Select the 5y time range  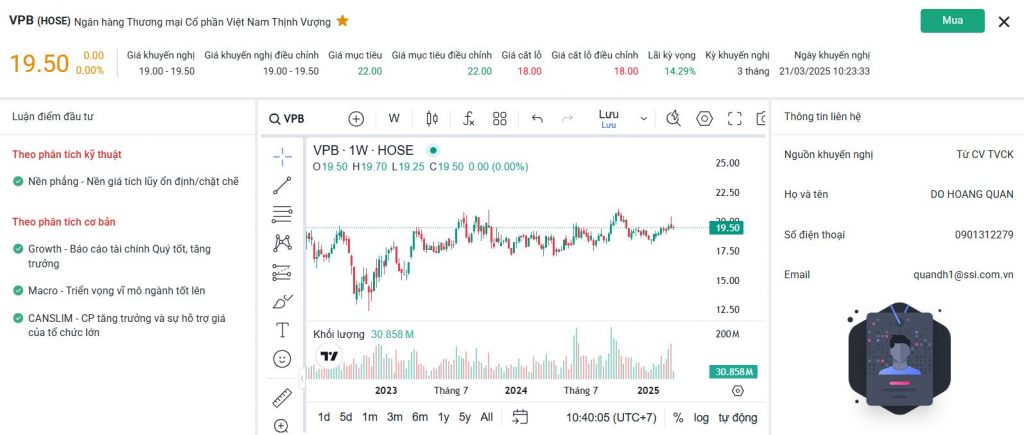465,417
